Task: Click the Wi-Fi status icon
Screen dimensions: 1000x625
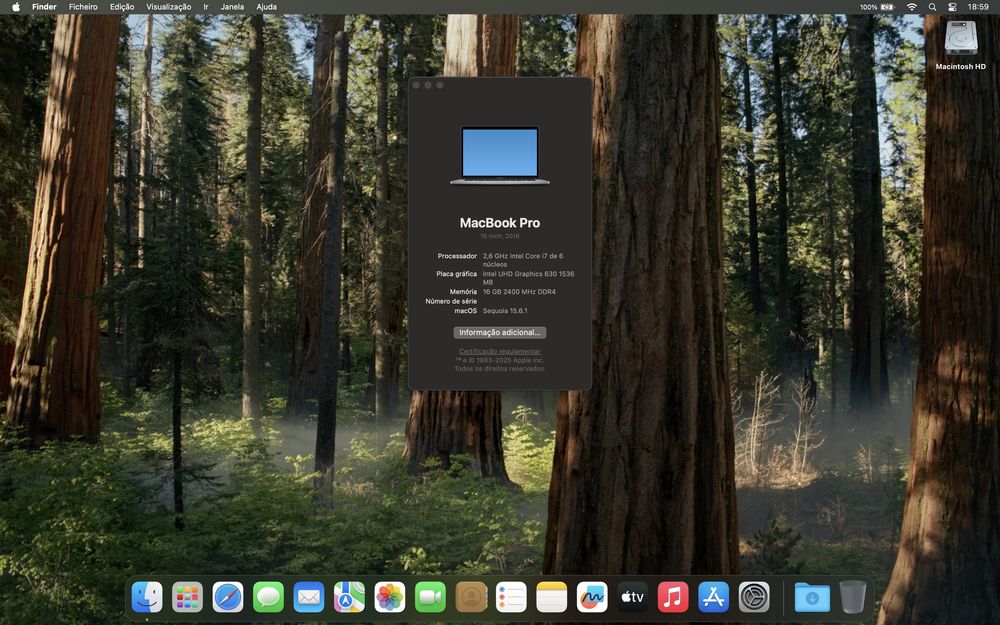Action: click(x=912, y=7)
